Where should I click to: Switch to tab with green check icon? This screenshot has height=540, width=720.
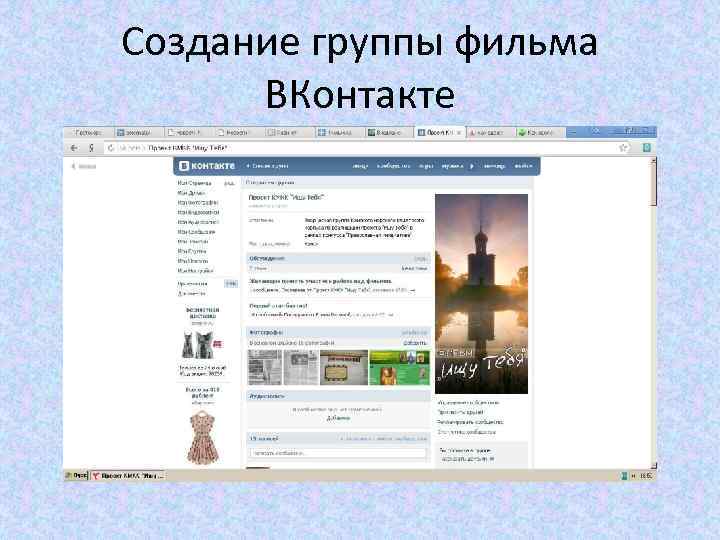pos(539,132)
